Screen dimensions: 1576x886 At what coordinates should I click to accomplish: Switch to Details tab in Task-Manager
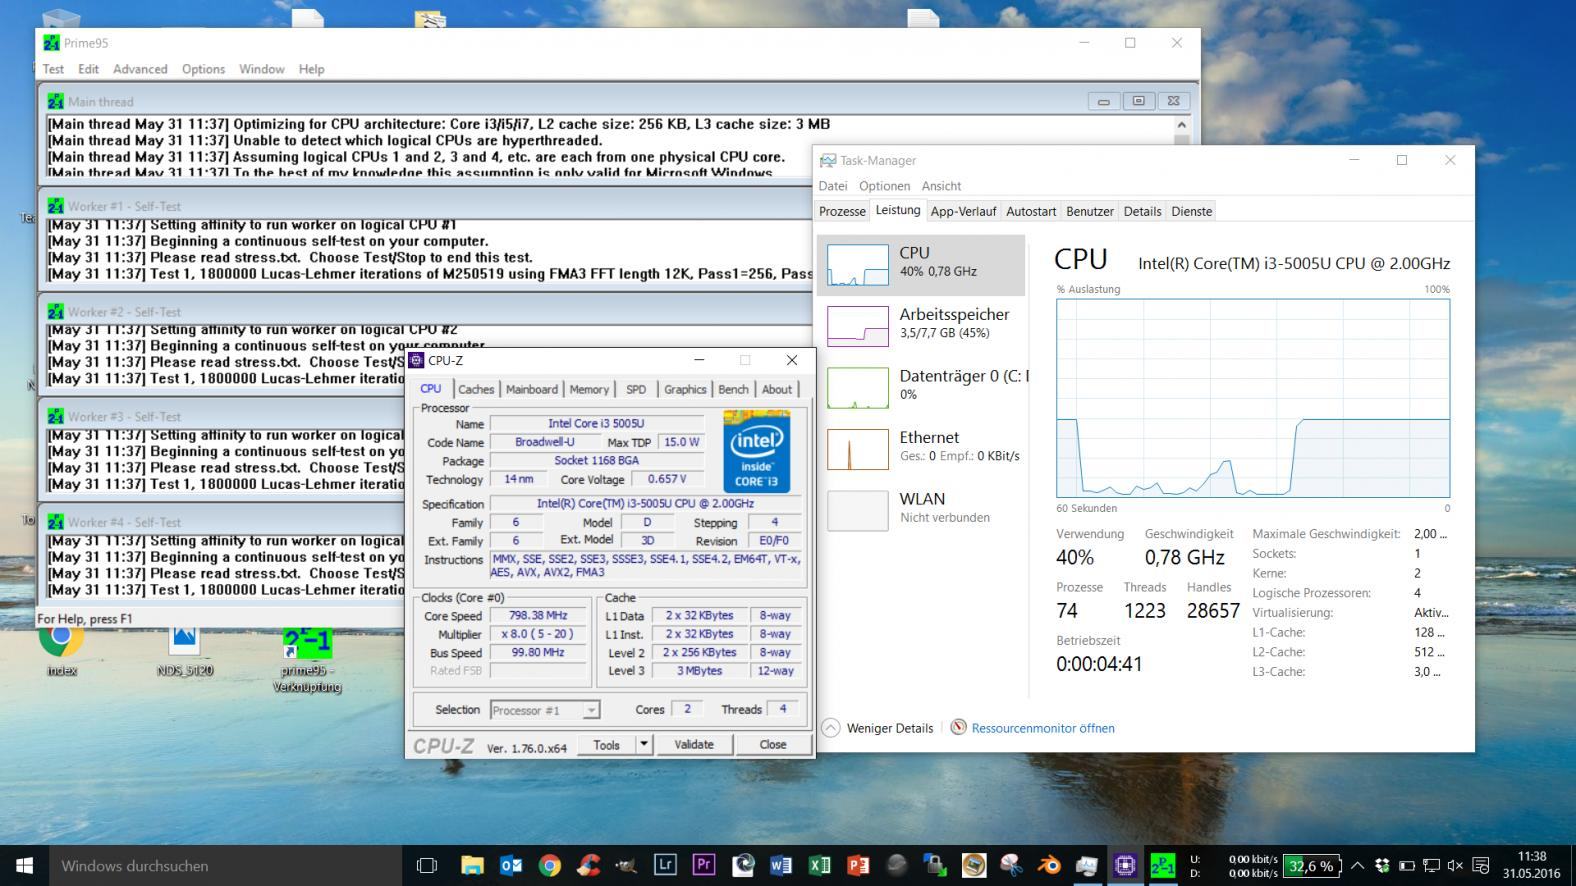pyautogui.click(x=1142, y=211)
